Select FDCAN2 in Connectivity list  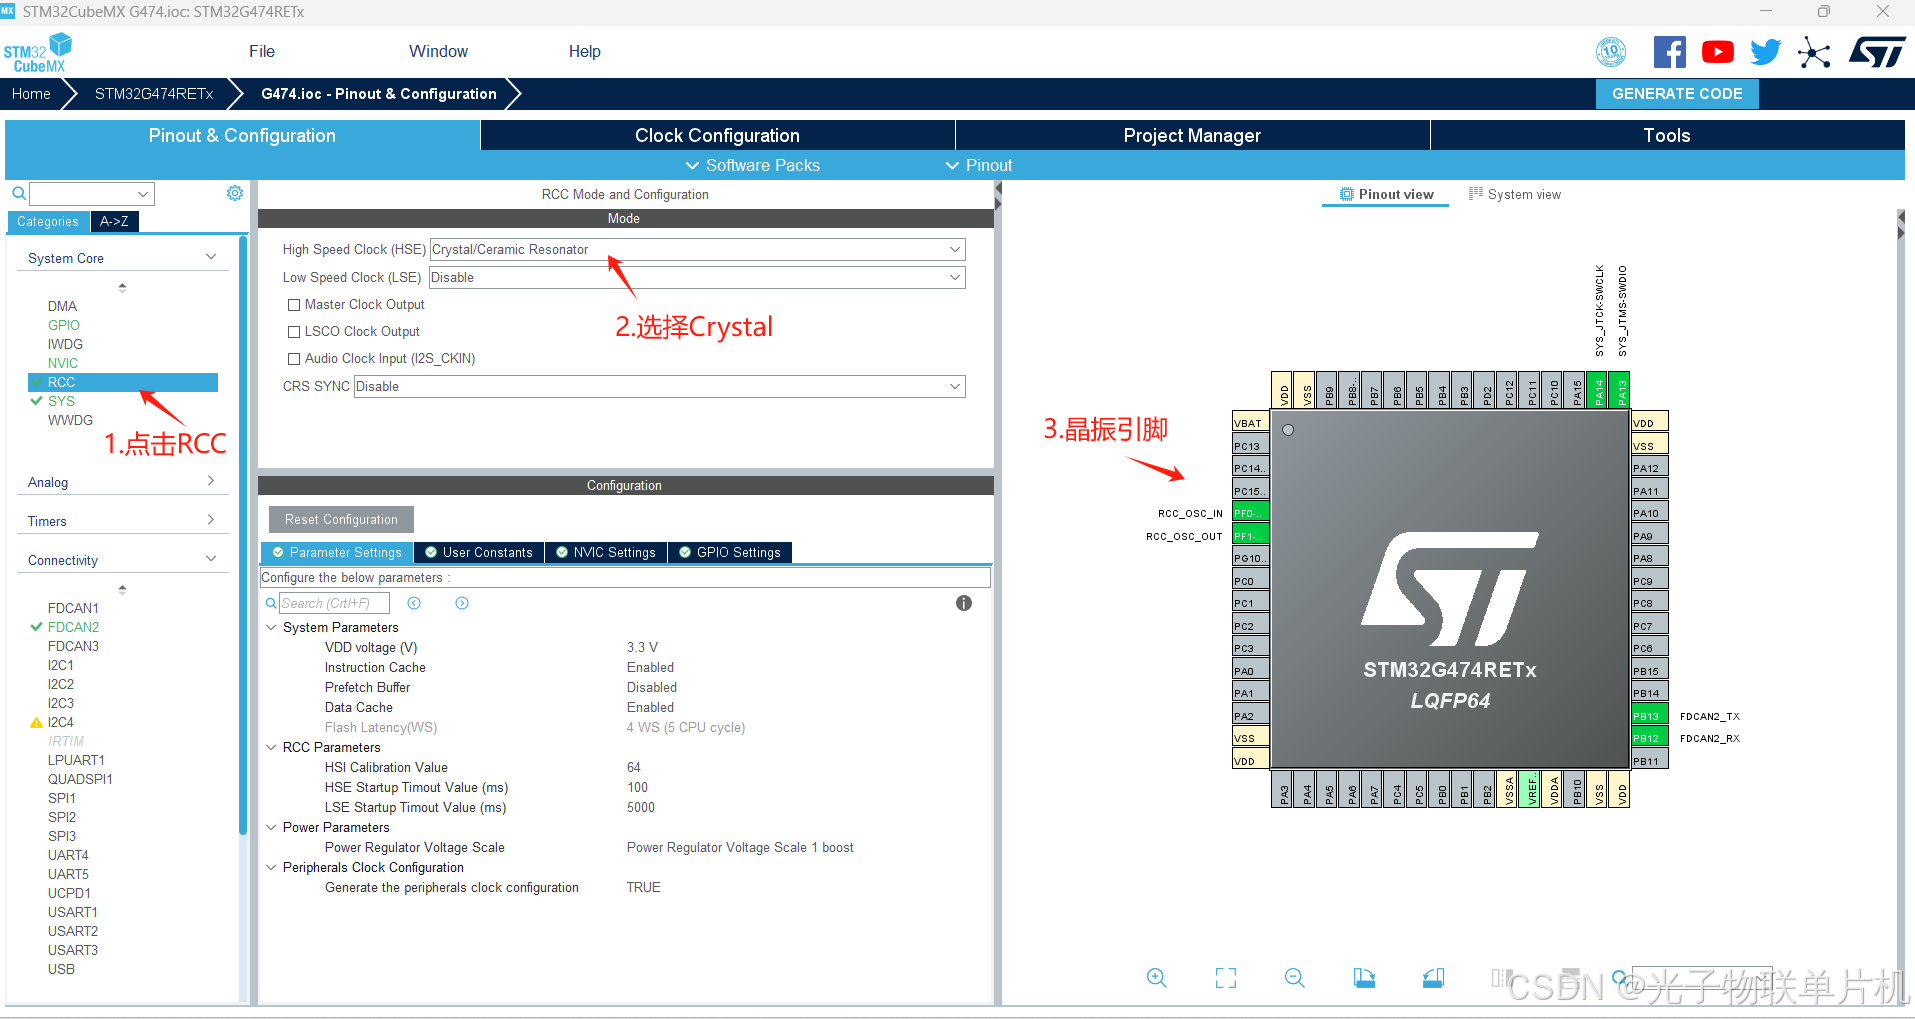pyautogui.click(x=73, y=627)
